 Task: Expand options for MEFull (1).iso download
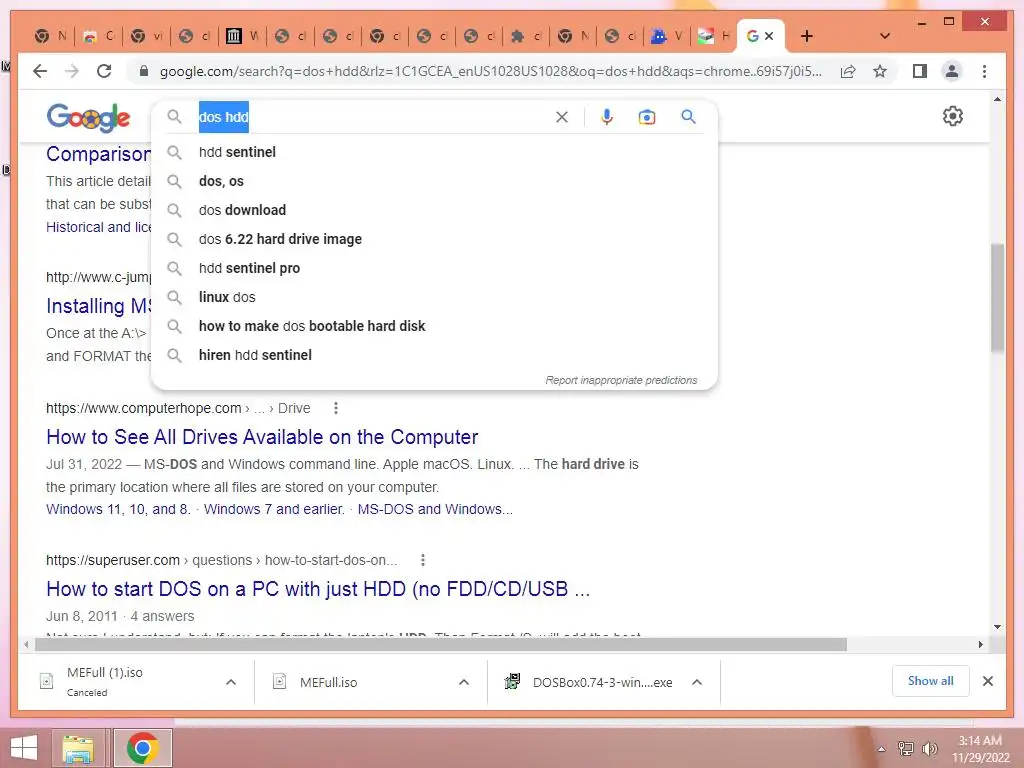tap(231, 682)
